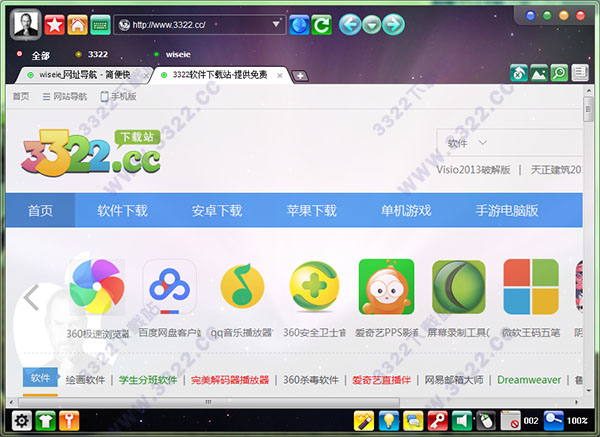Screen dimensions: 600x437
Task: Click the blue zoom magnifier at 100%
Action: click(x=553, y=421)
